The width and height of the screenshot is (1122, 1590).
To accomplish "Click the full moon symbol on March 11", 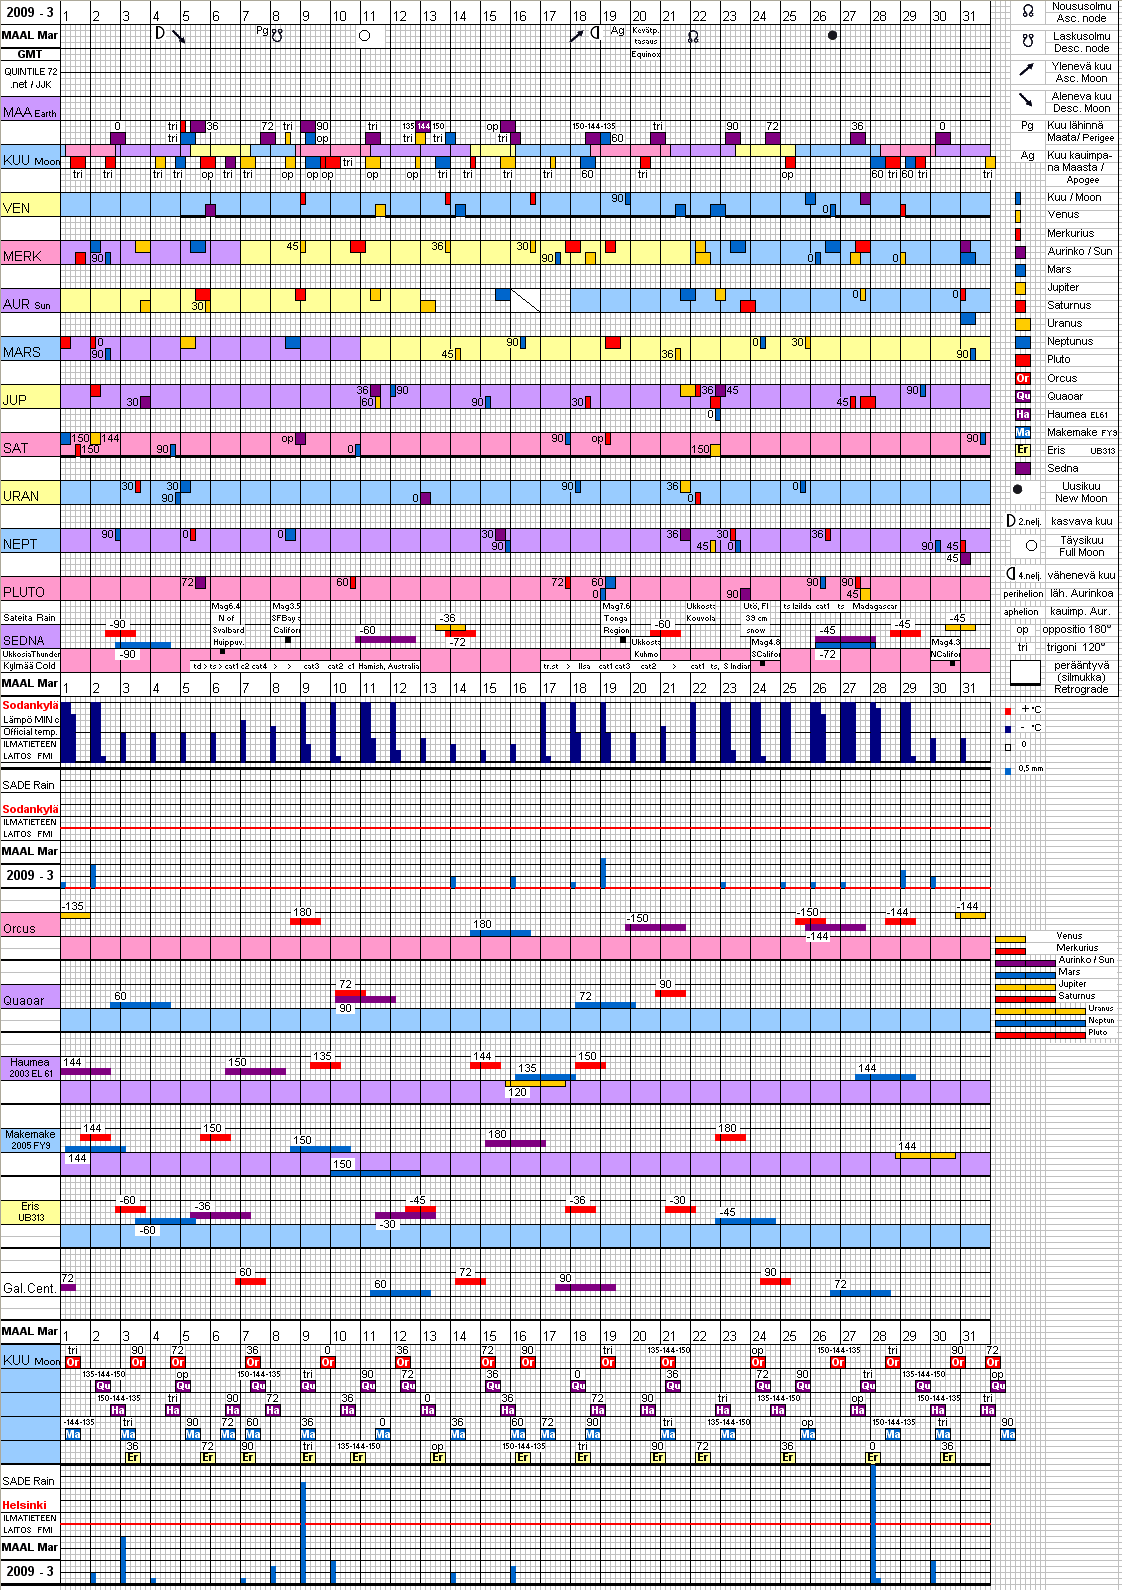I will coord(364,35).
